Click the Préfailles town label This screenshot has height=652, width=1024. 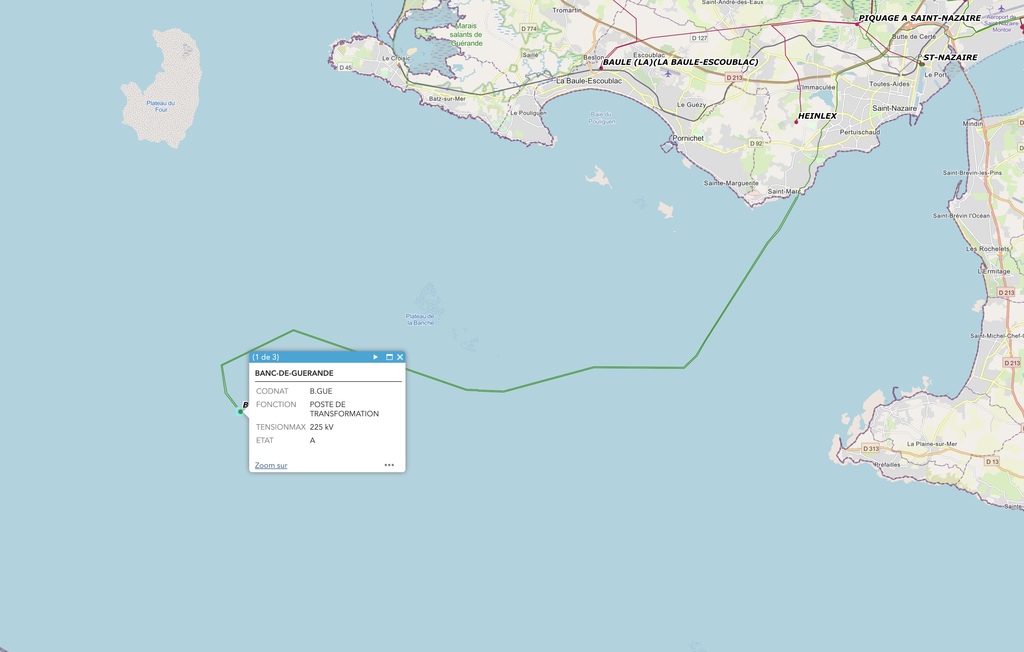pos(887,465)
